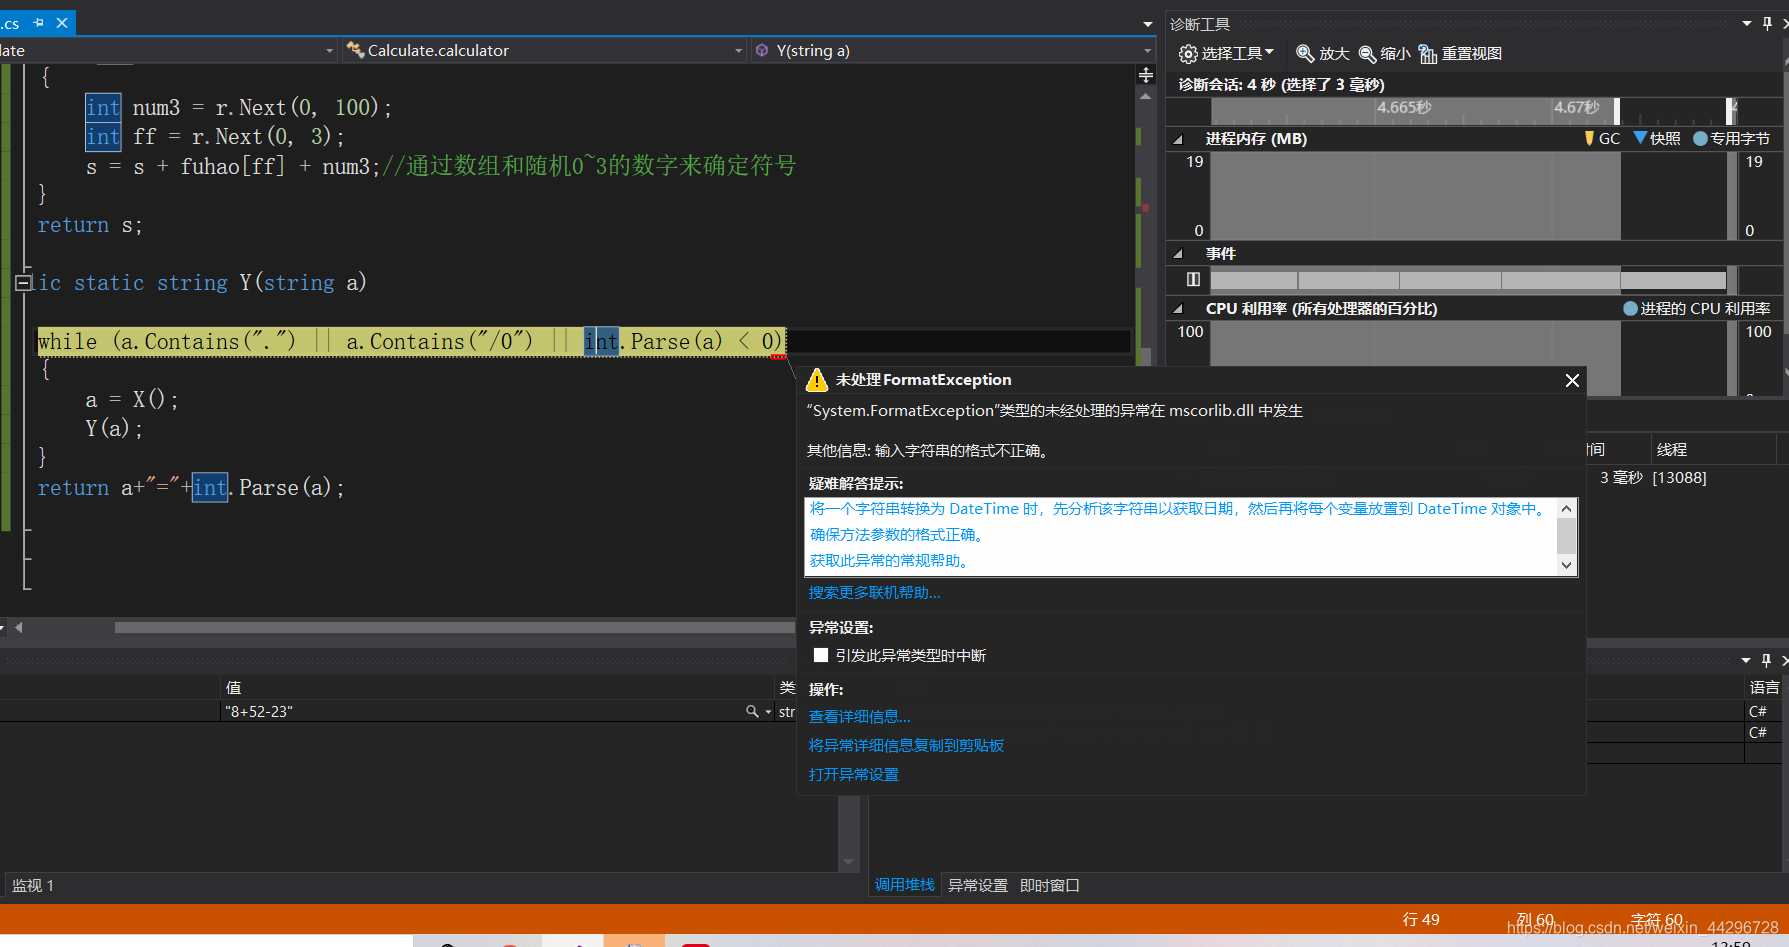
Task: Switch to the 即时窗口 tab
Action: [1050, 886]
